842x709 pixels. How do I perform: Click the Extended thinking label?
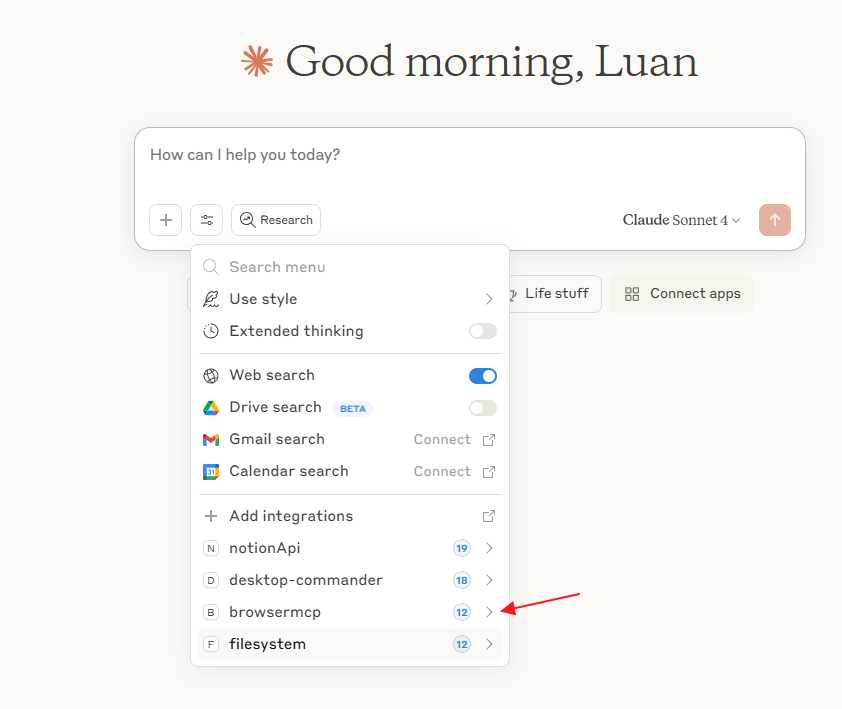pos(296,331)
